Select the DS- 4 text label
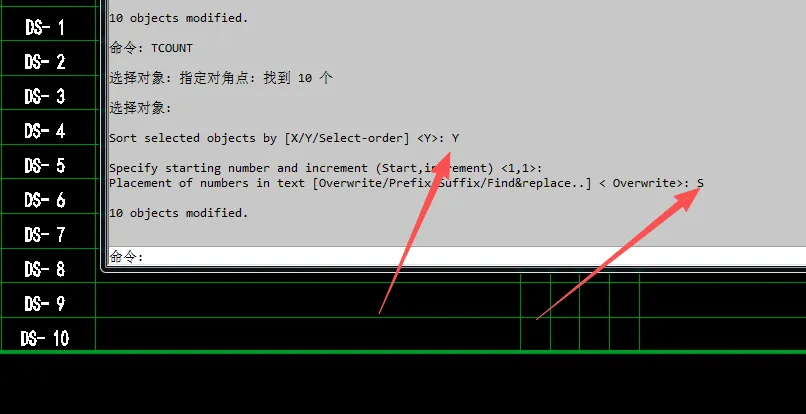806x414 pixels. click(x=45, y=131)
